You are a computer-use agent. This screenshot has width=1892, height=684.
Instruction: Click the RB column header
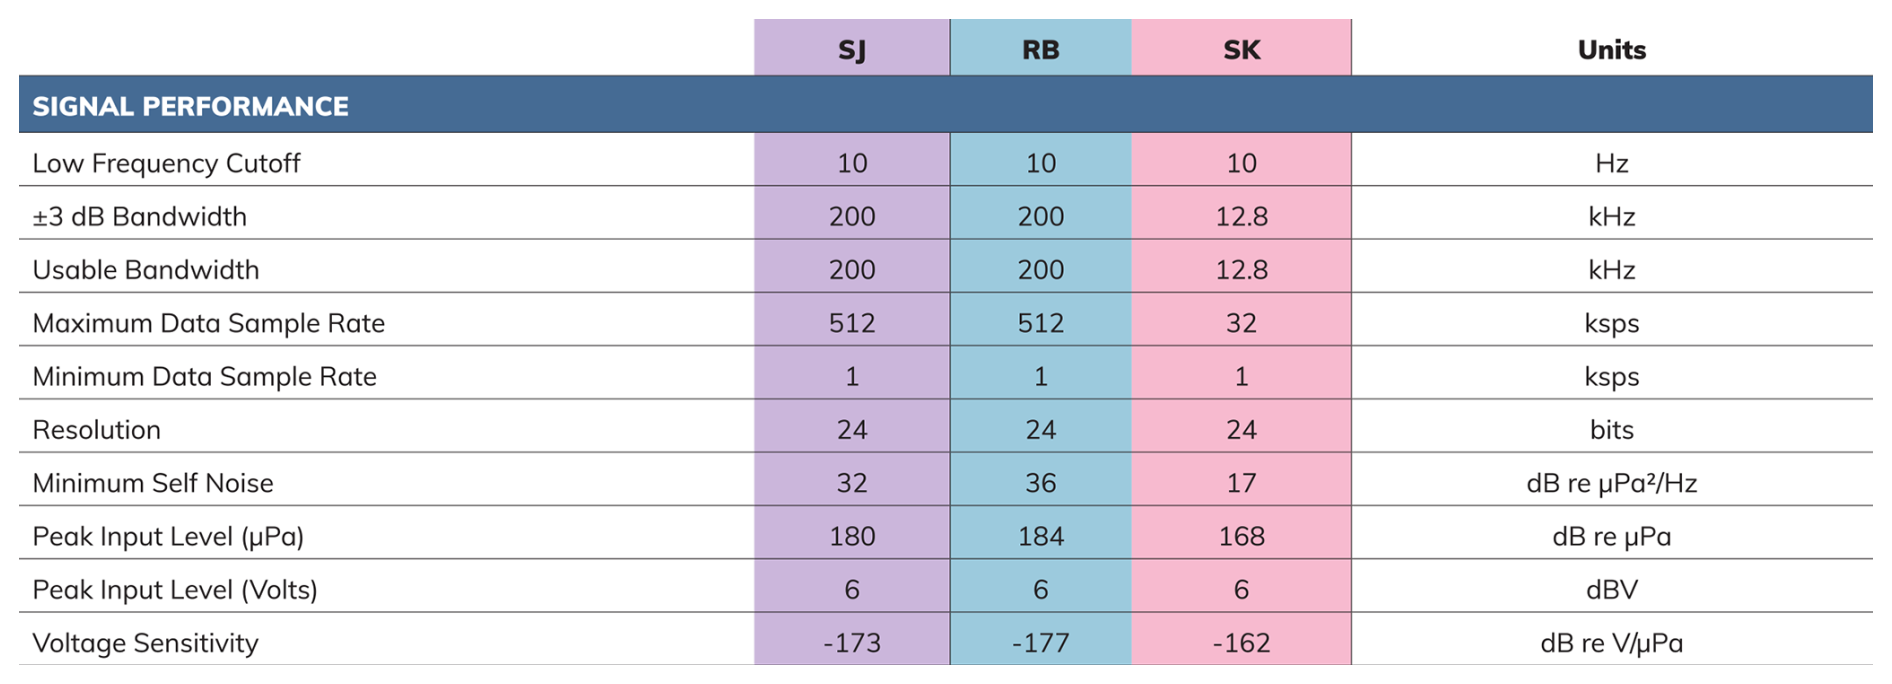pyautogui.click(x=1040, y=50)
